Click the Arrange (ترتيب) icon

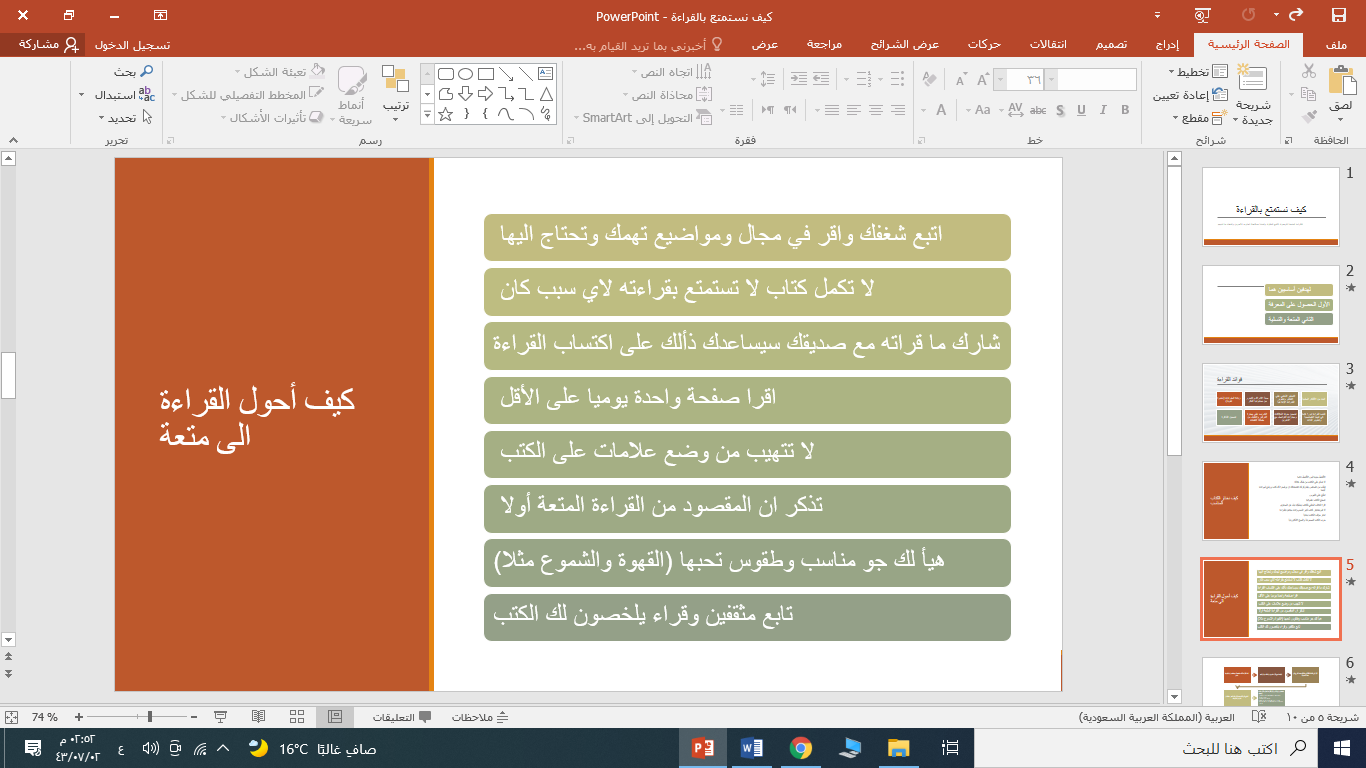click(x=395, y=82)
